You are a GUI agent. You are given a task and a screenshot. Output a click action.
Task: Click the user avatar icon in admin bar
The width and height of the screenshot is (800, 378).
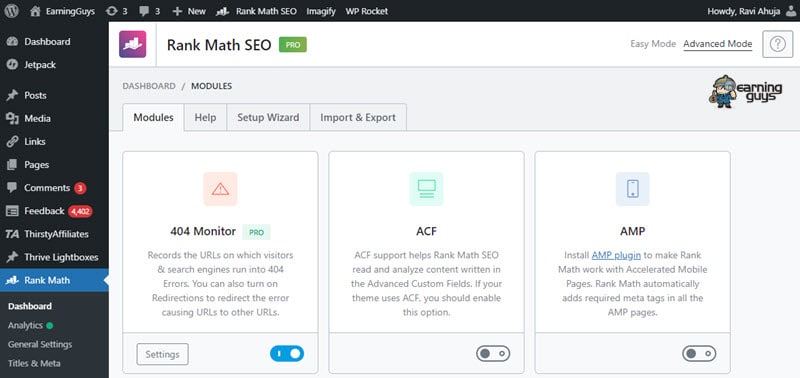(790, 11)
